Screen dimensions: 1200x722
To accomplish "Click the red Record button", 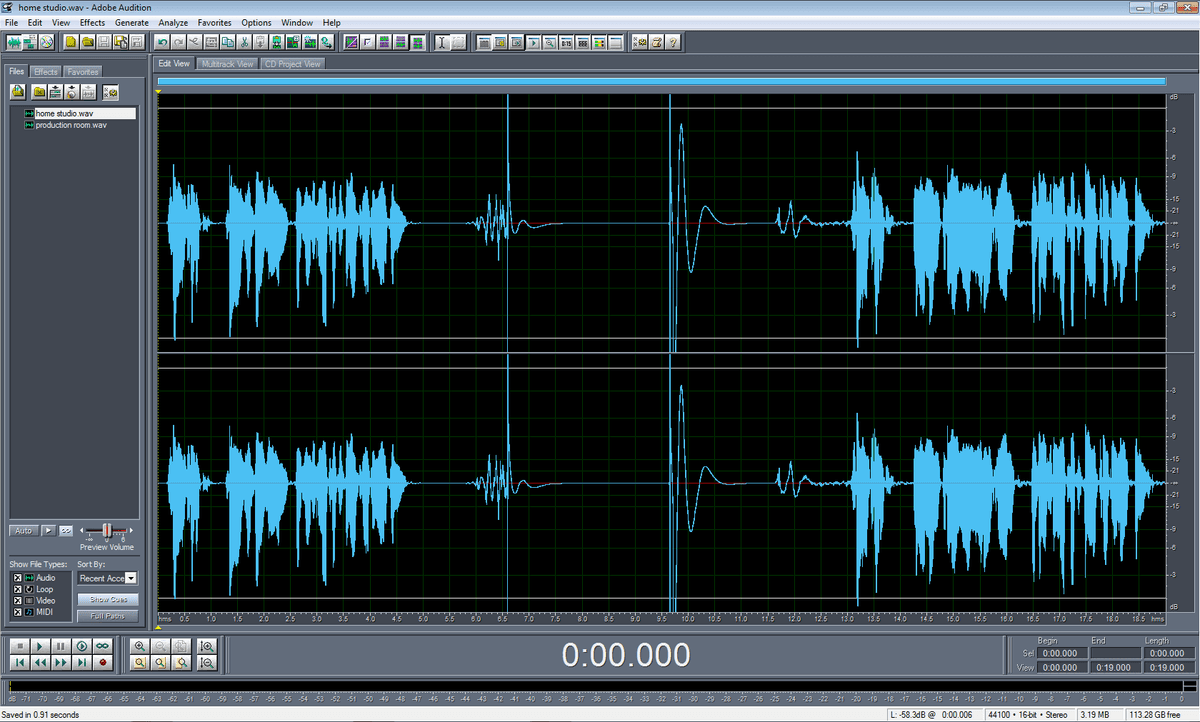I will tap(102, 662).
